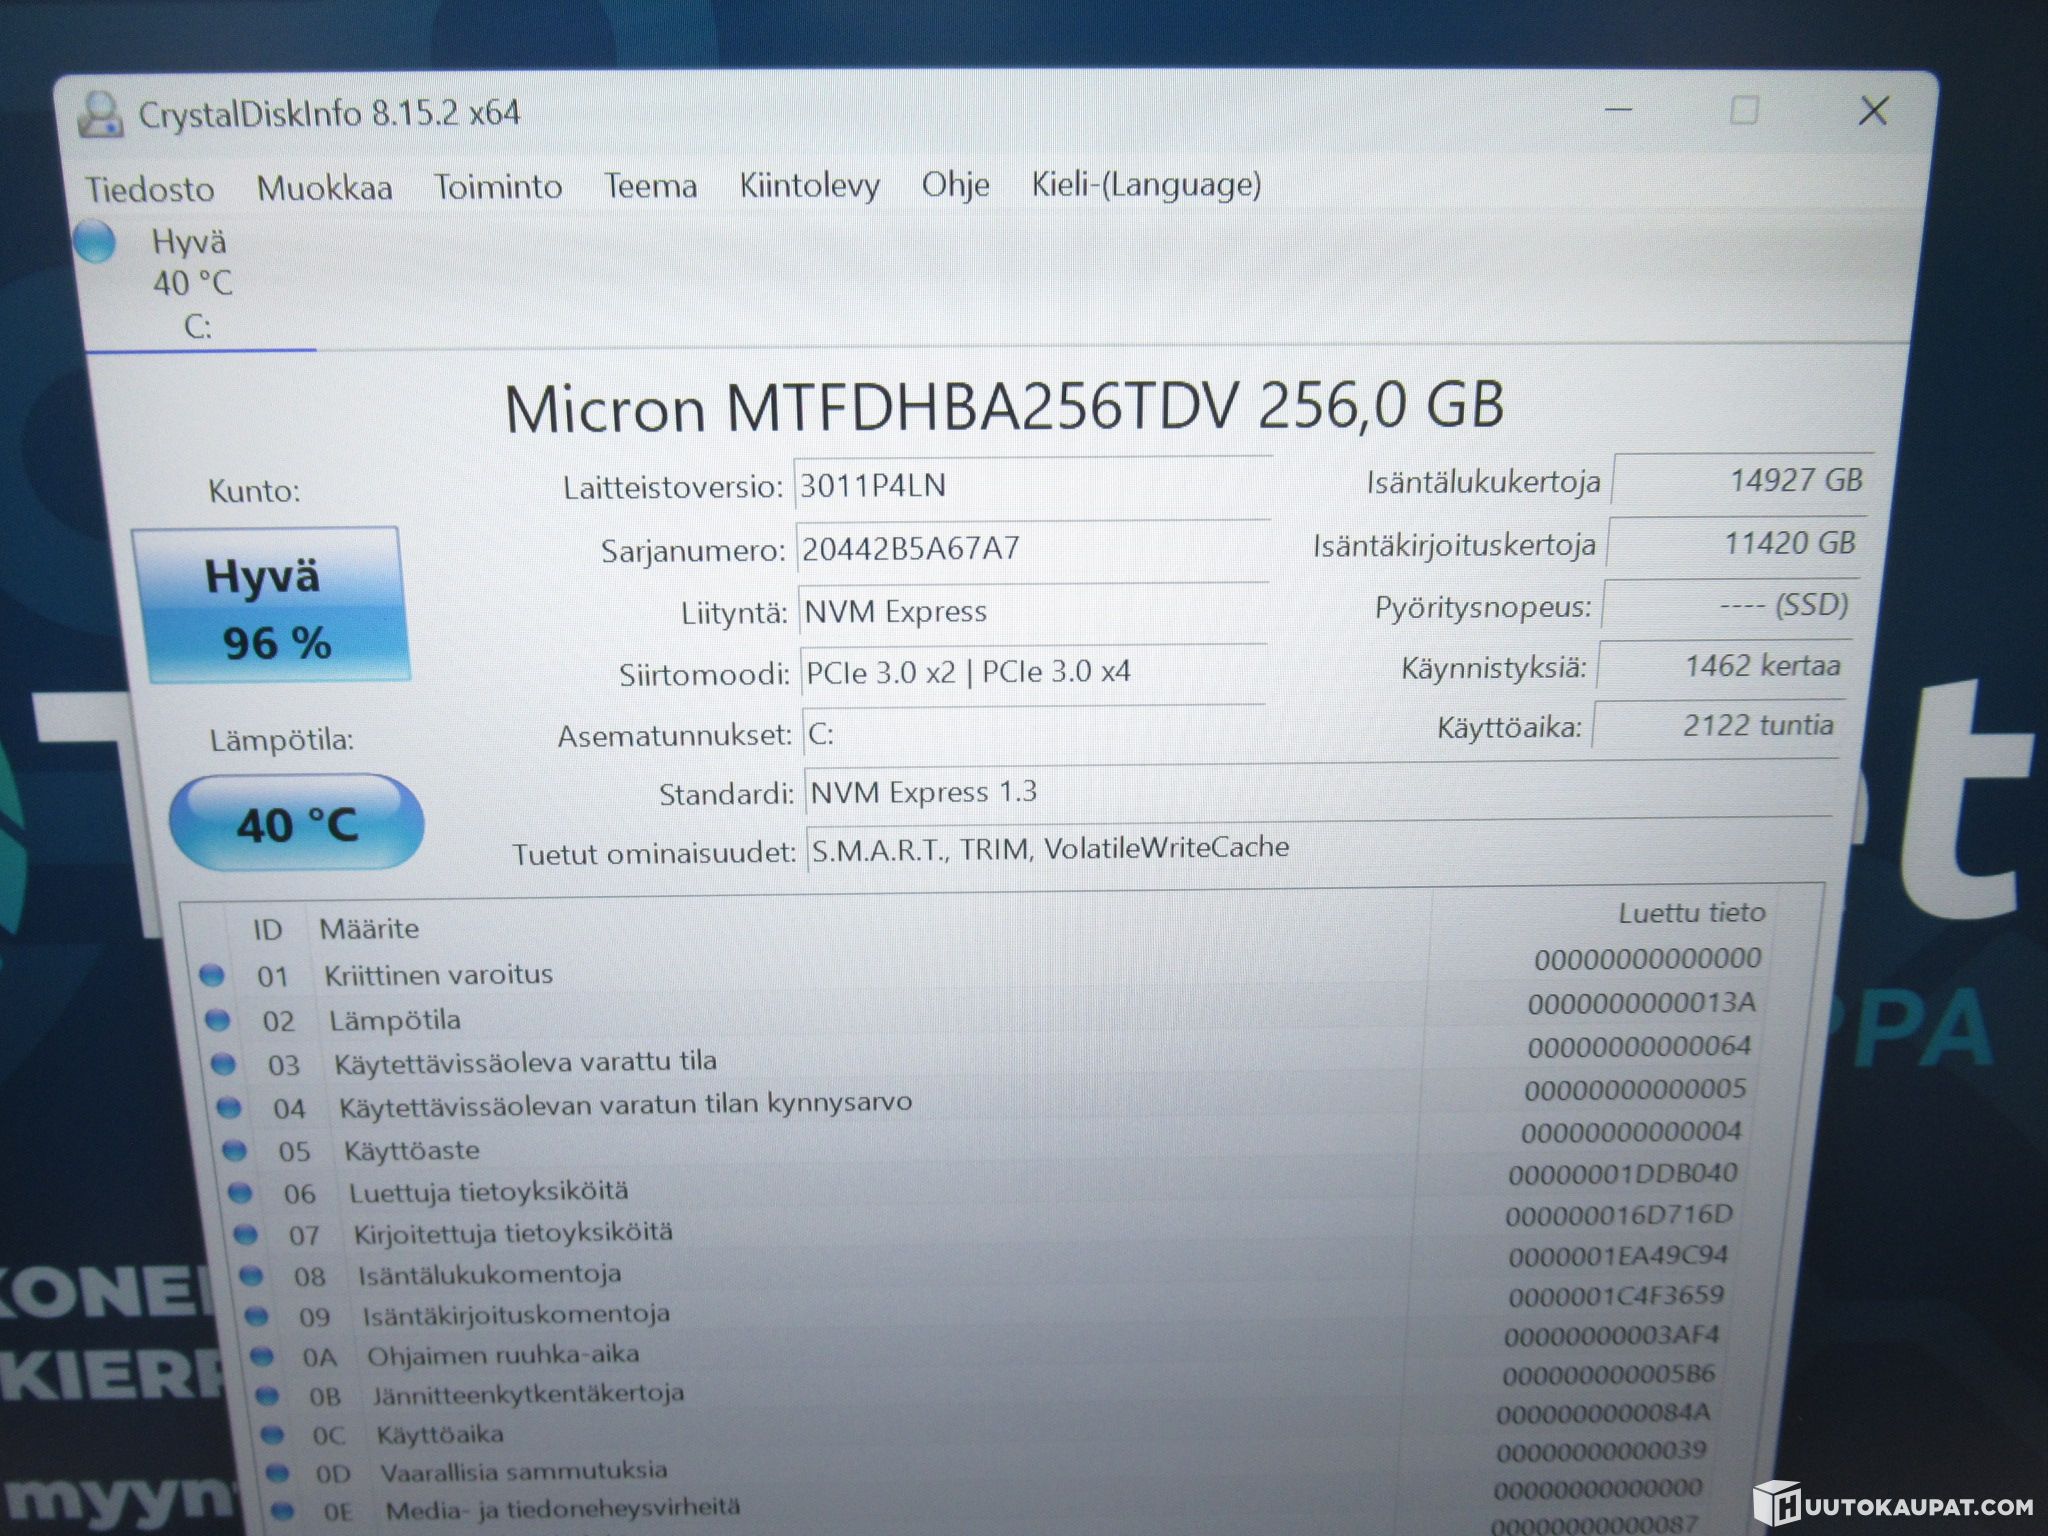Click the Micron MTFDHBA256TDV 256,0 GB title

click(x=1004, y=406)
